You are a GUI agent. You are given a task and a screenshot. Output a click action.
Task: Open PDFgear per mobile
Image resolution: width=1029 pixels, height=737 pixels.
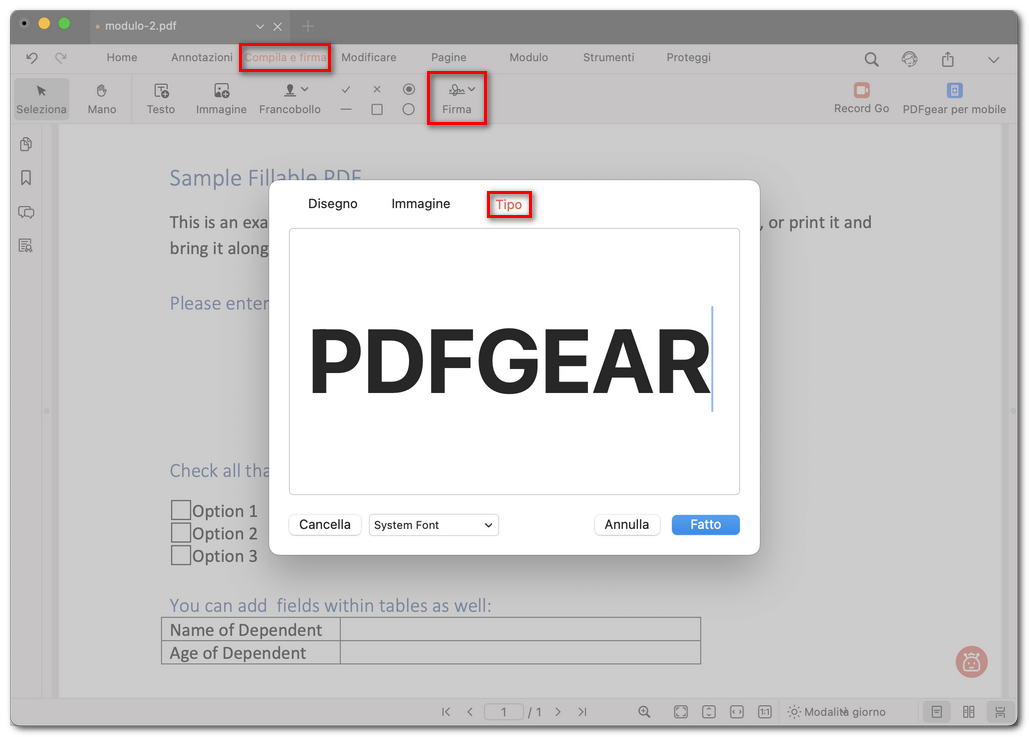(953, 90)
